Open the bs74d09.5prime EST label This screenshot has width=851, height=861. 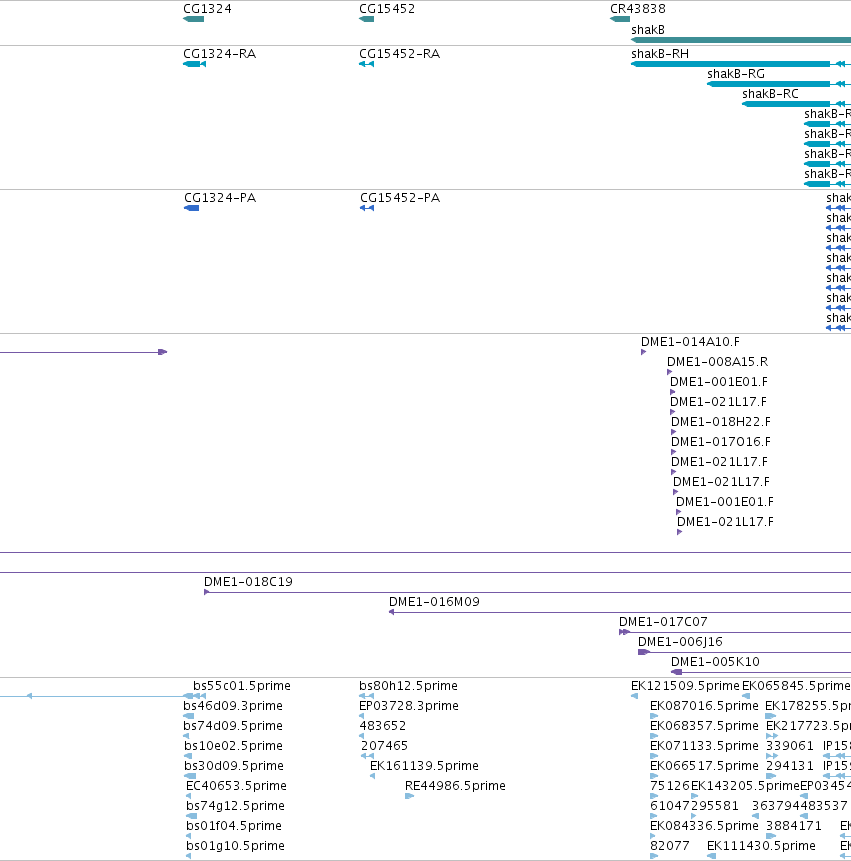click(x=233, y=726)
